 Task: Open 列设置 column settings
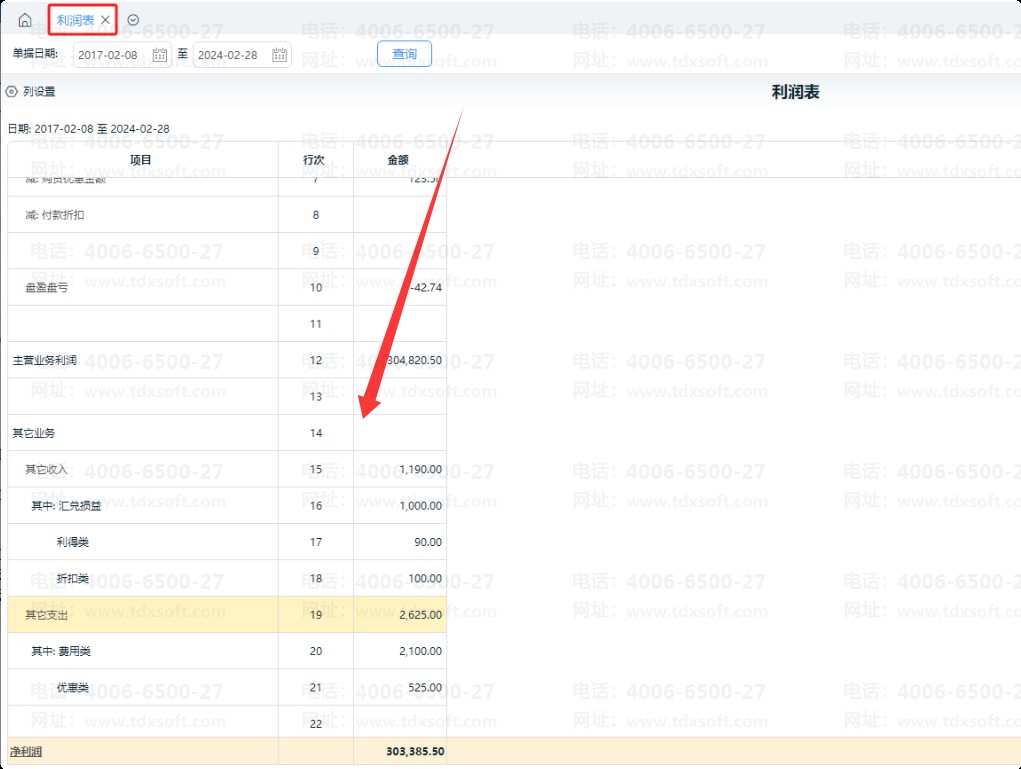[39, 92]
